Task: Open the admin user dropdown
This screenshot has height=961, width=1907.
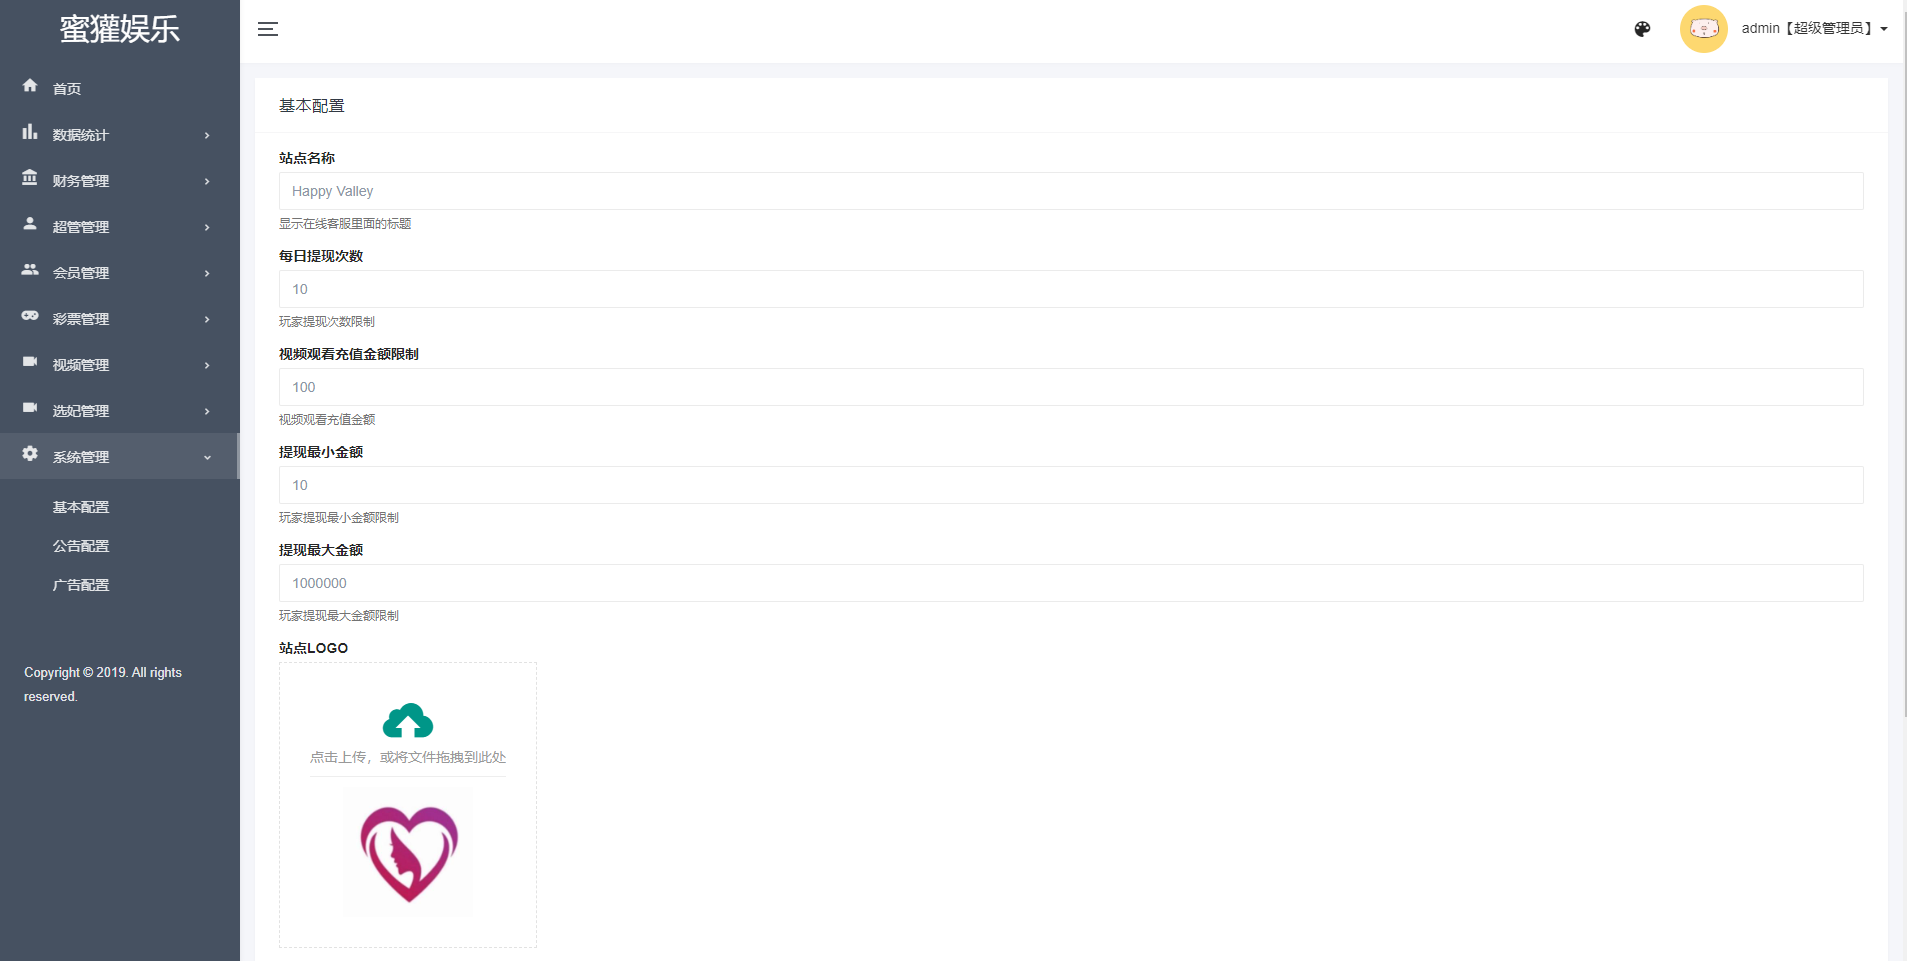Action: coord(1814,29)
